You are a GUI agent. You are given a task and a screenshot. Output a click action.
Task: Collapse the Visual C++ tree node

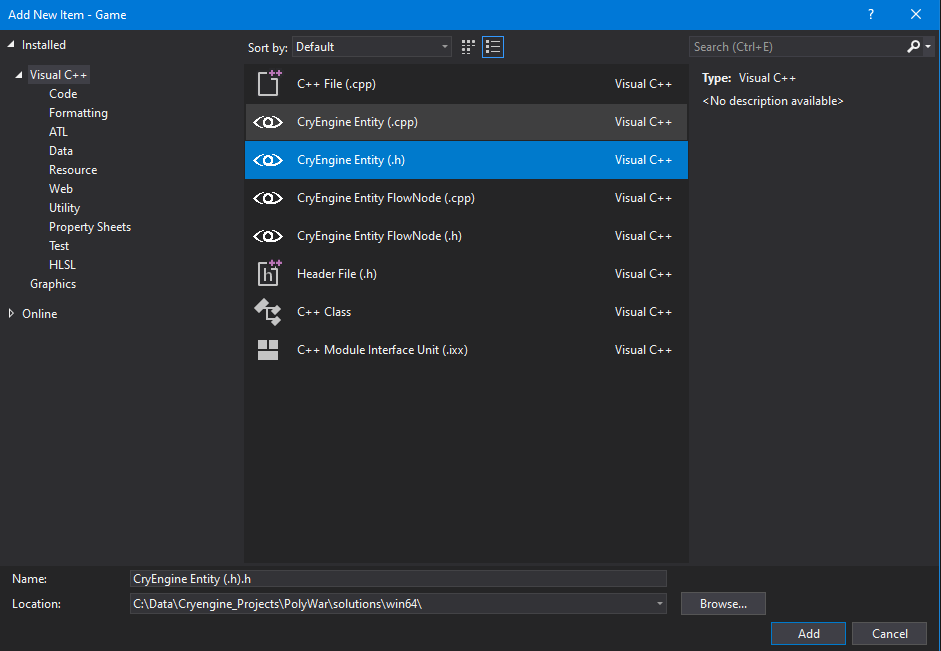pyautogui.click(x=19, y=75)
